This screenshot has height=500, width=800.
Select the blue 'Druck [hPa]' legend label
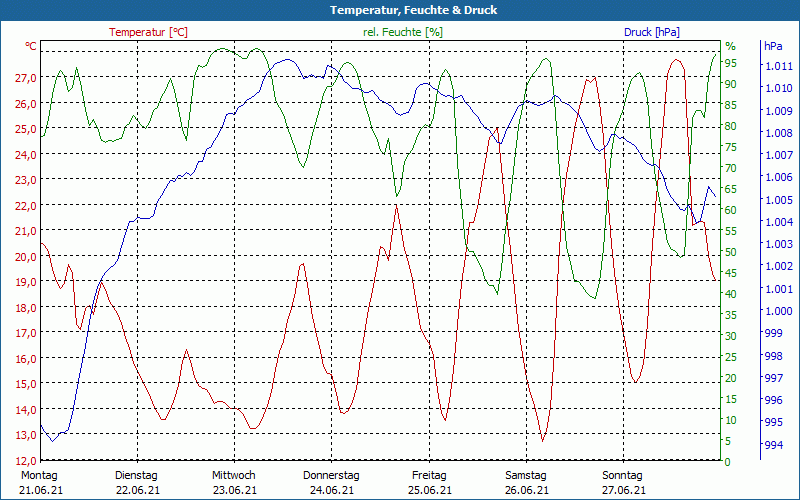[x=652, y=32]
